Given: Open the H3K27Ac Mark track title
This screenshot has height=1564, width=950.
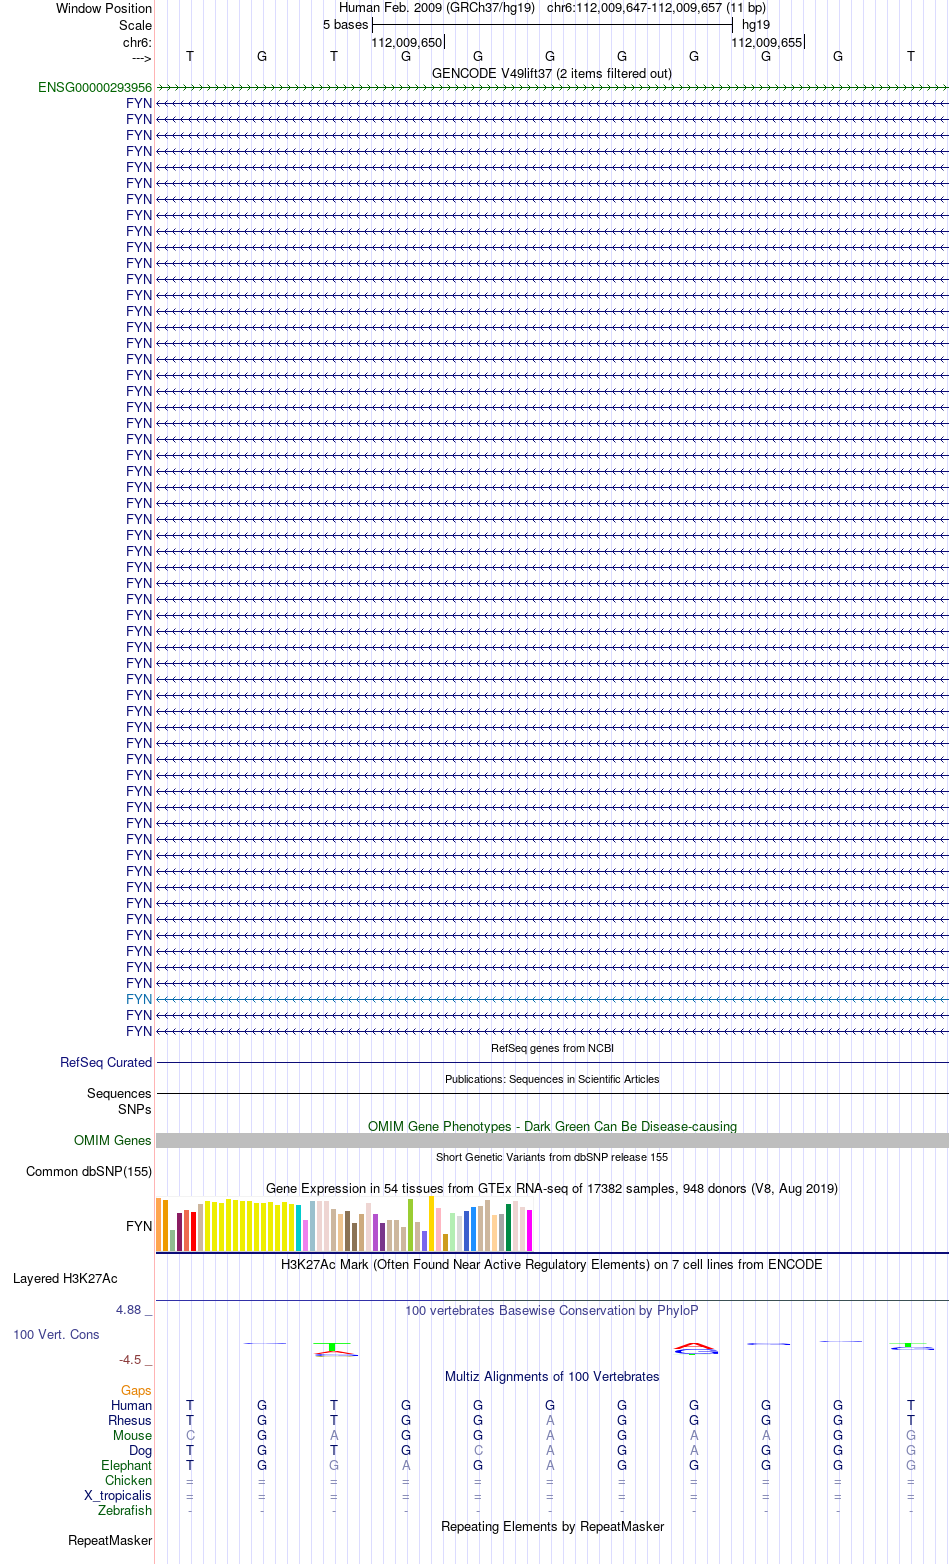Looking at the screenshot, I should pos(552,1265).
